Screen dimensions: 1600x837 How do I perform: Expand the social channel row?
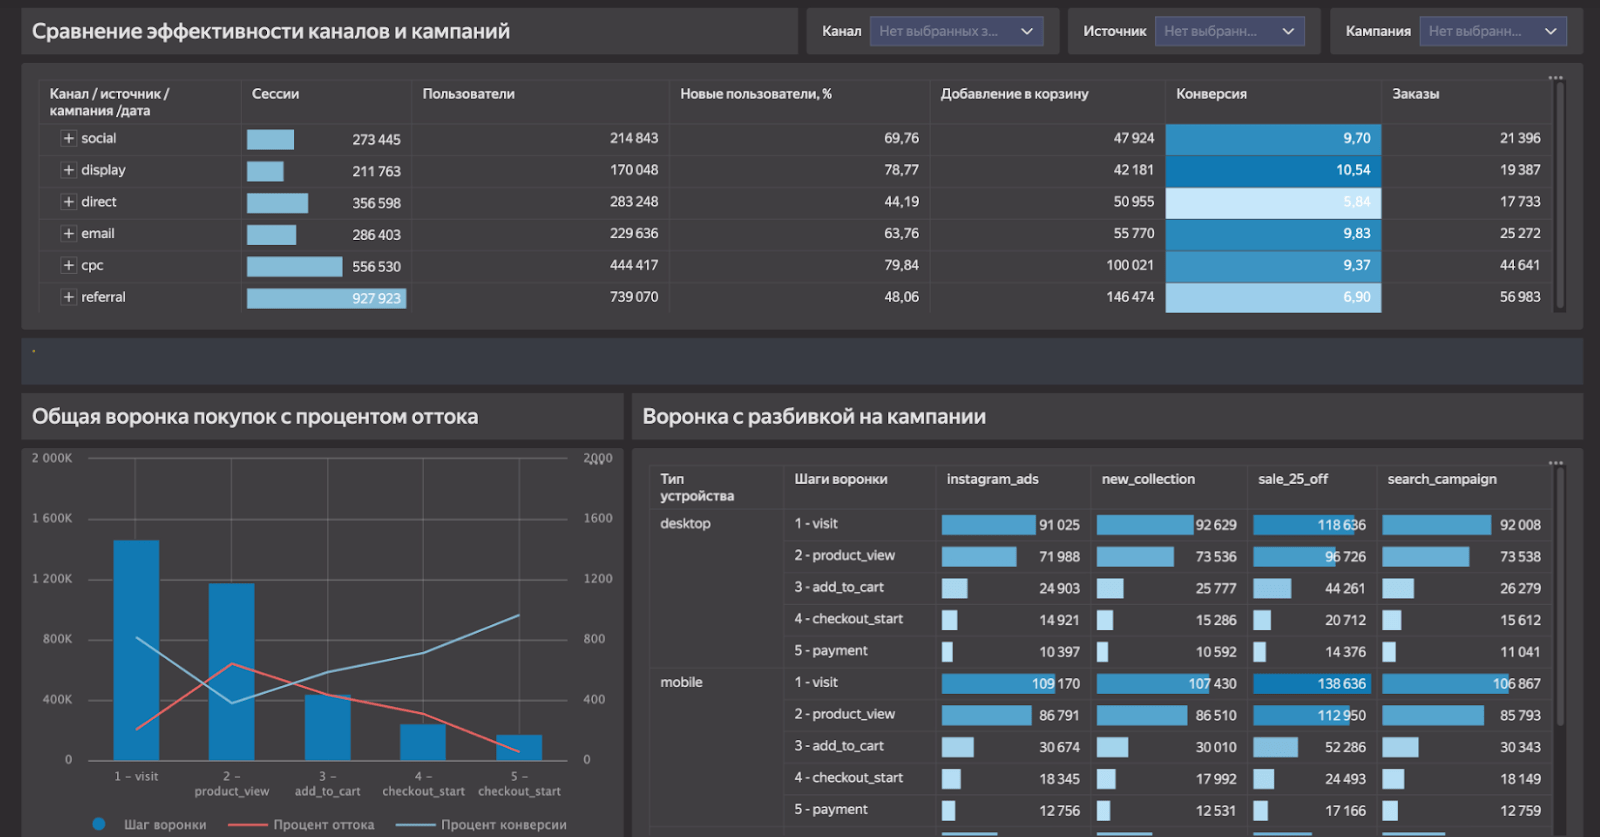click(69, 138)
